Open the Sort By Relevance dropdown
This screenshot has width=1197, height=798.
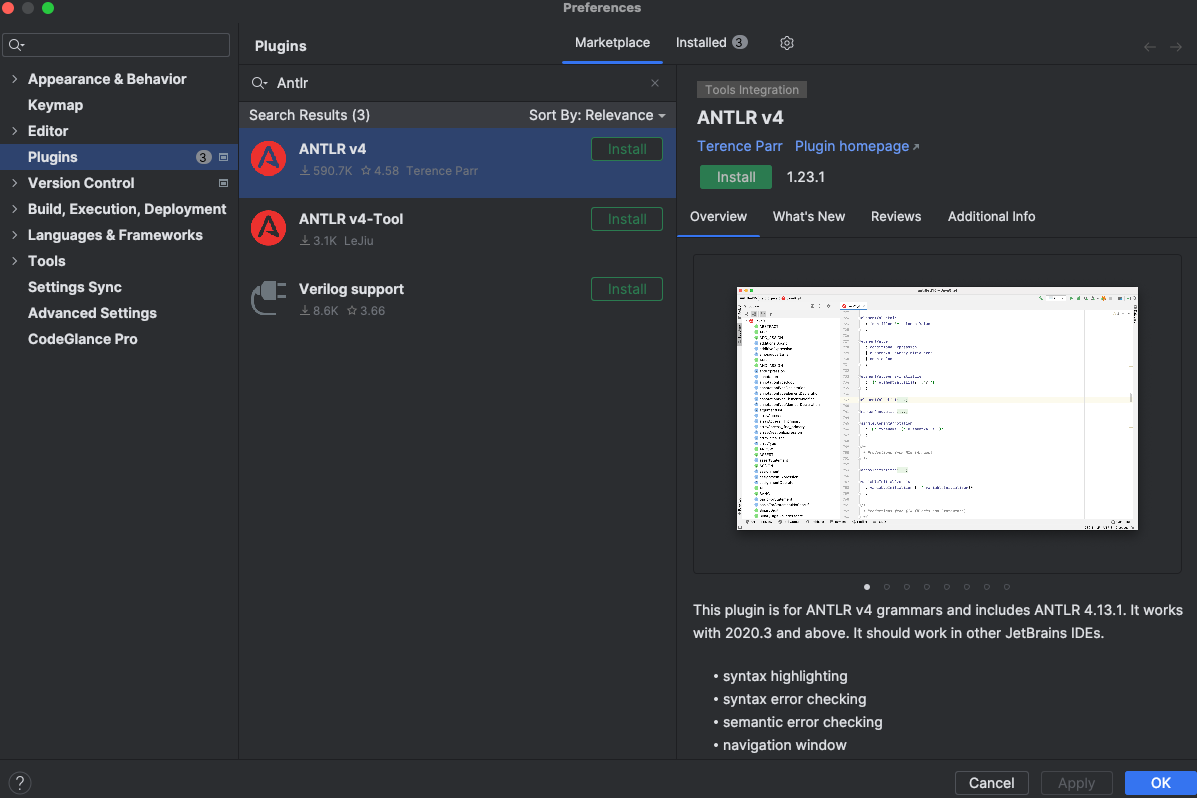tap(597, 115)
